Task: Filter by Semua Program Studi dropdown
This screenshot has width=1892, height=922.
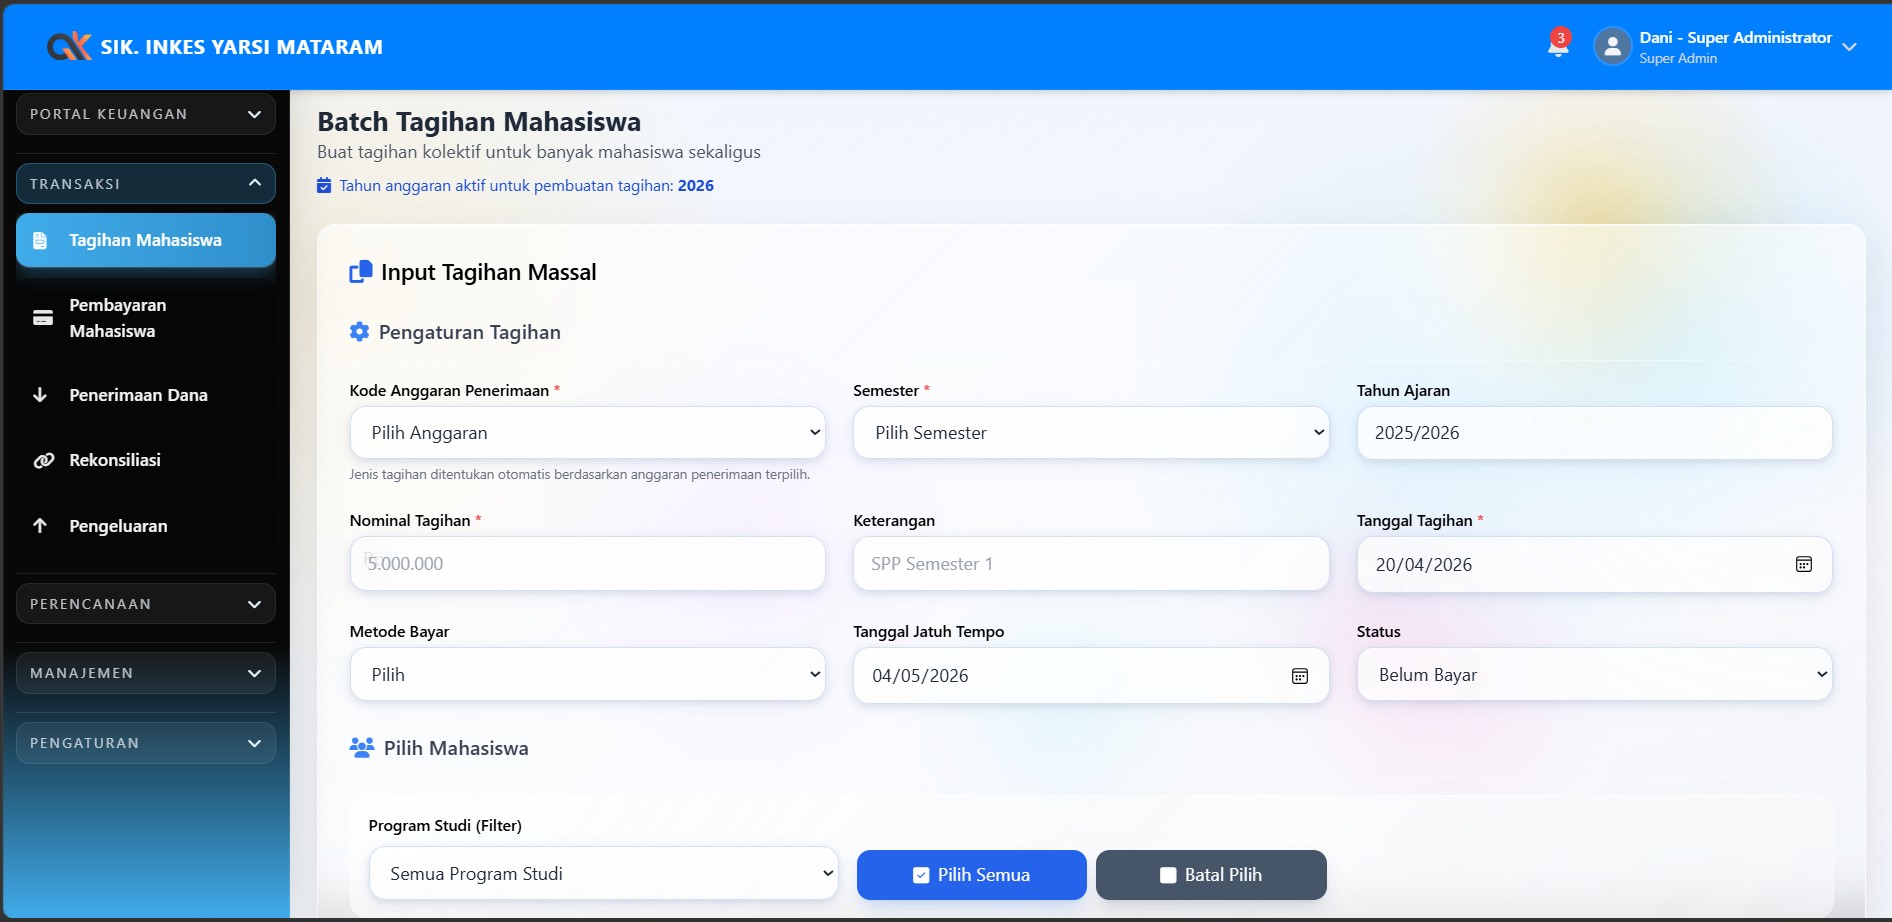Action: [603, 874]
